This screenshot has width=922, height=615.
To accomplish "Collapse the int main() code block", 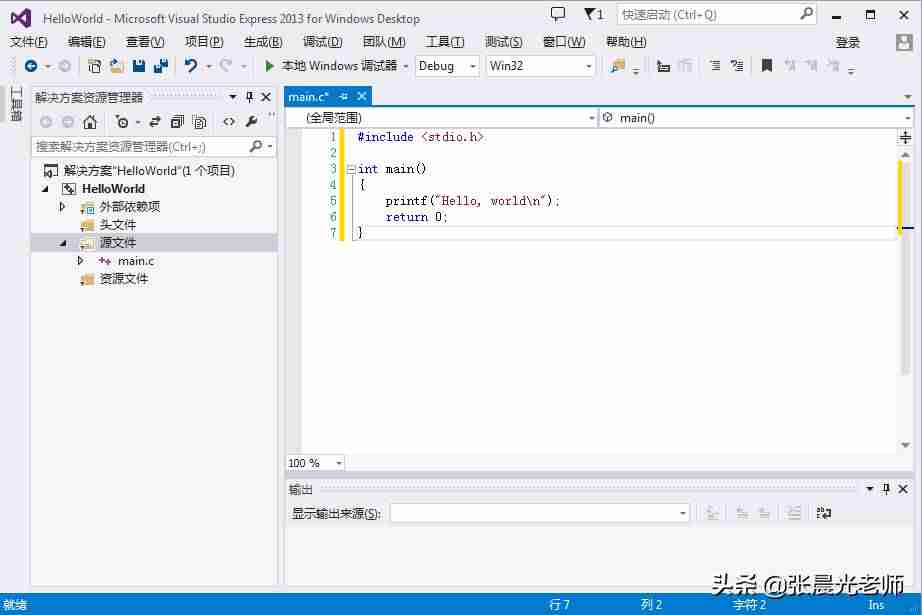I will pyautogui.click(x=350, y=169).
